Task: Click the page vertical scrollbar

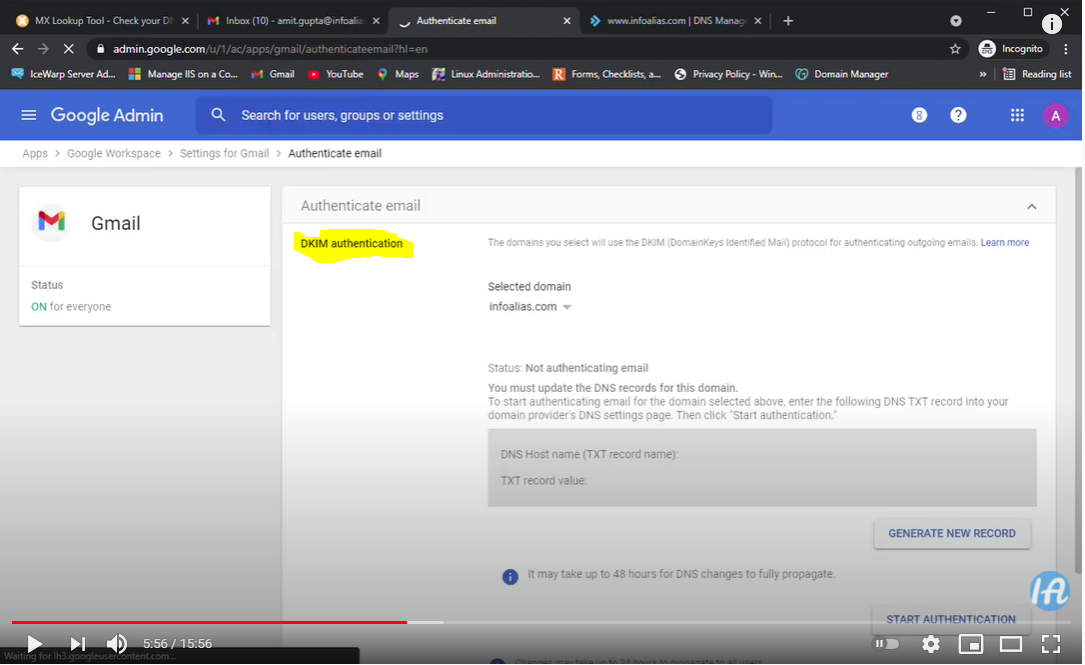Action: click(1078, 370)
